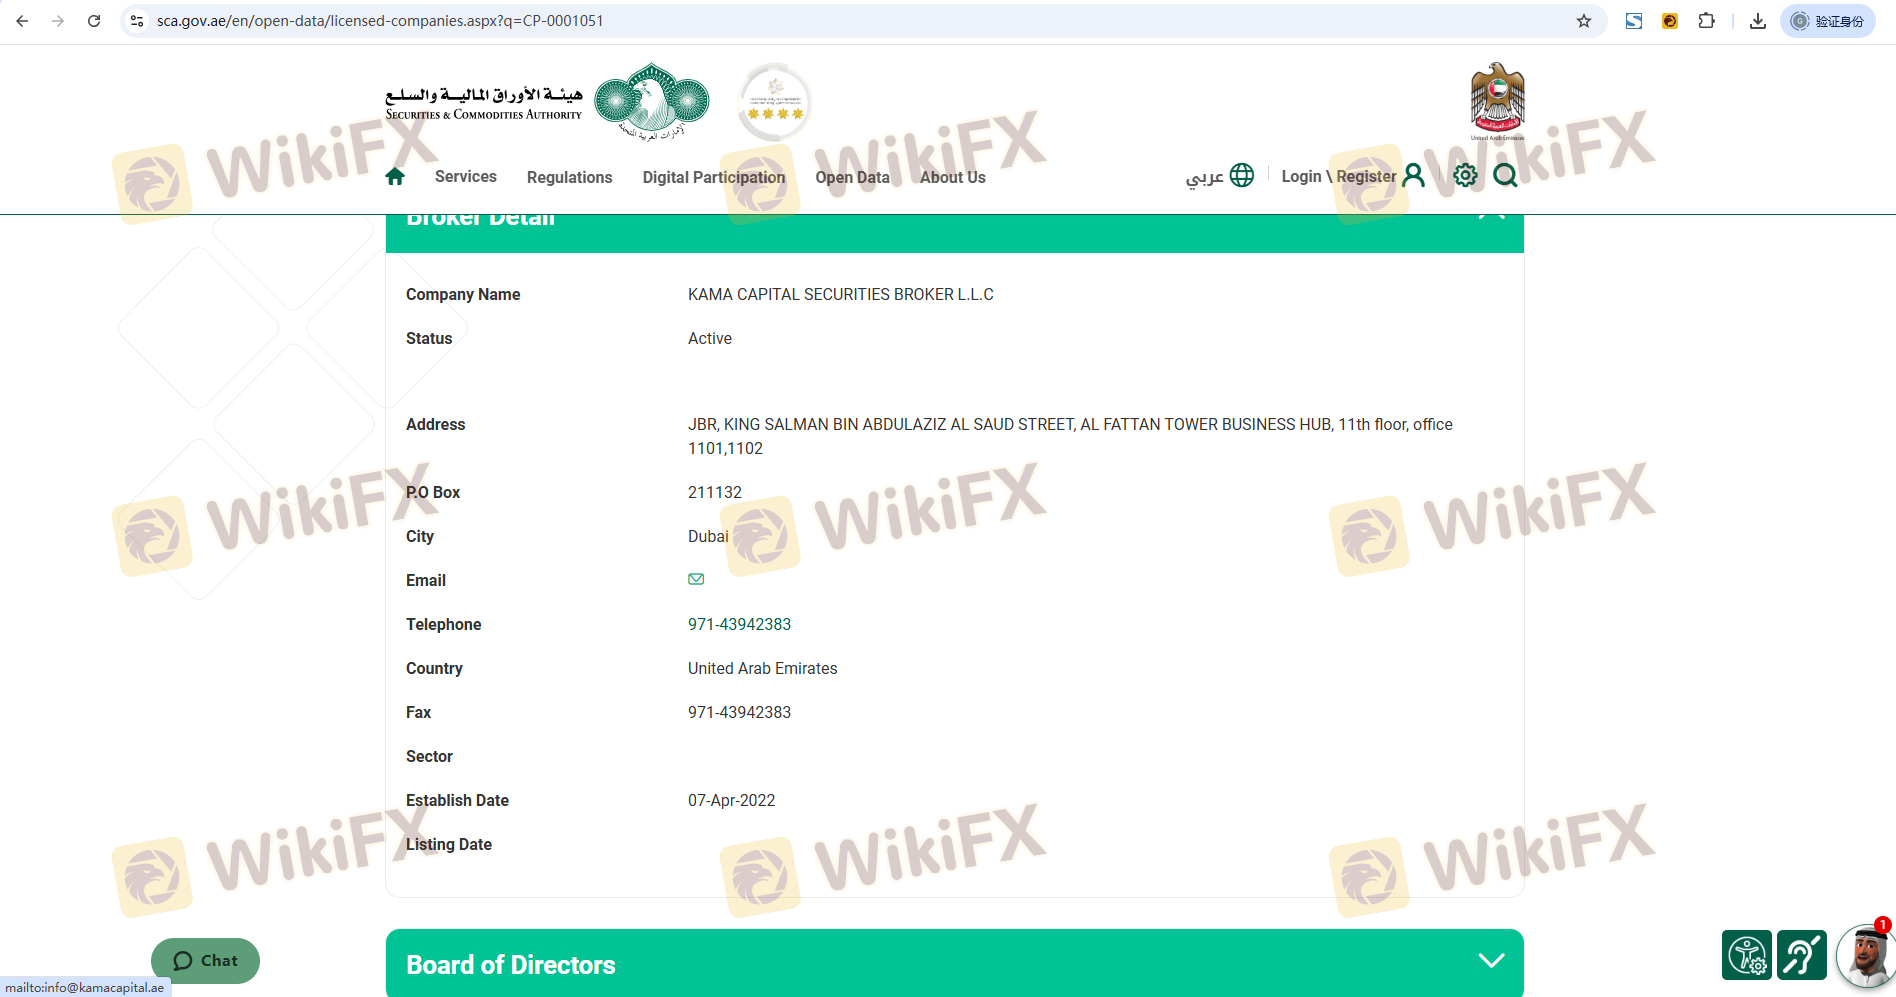
Task: Open the Chat button
Action: click(205, 961)
